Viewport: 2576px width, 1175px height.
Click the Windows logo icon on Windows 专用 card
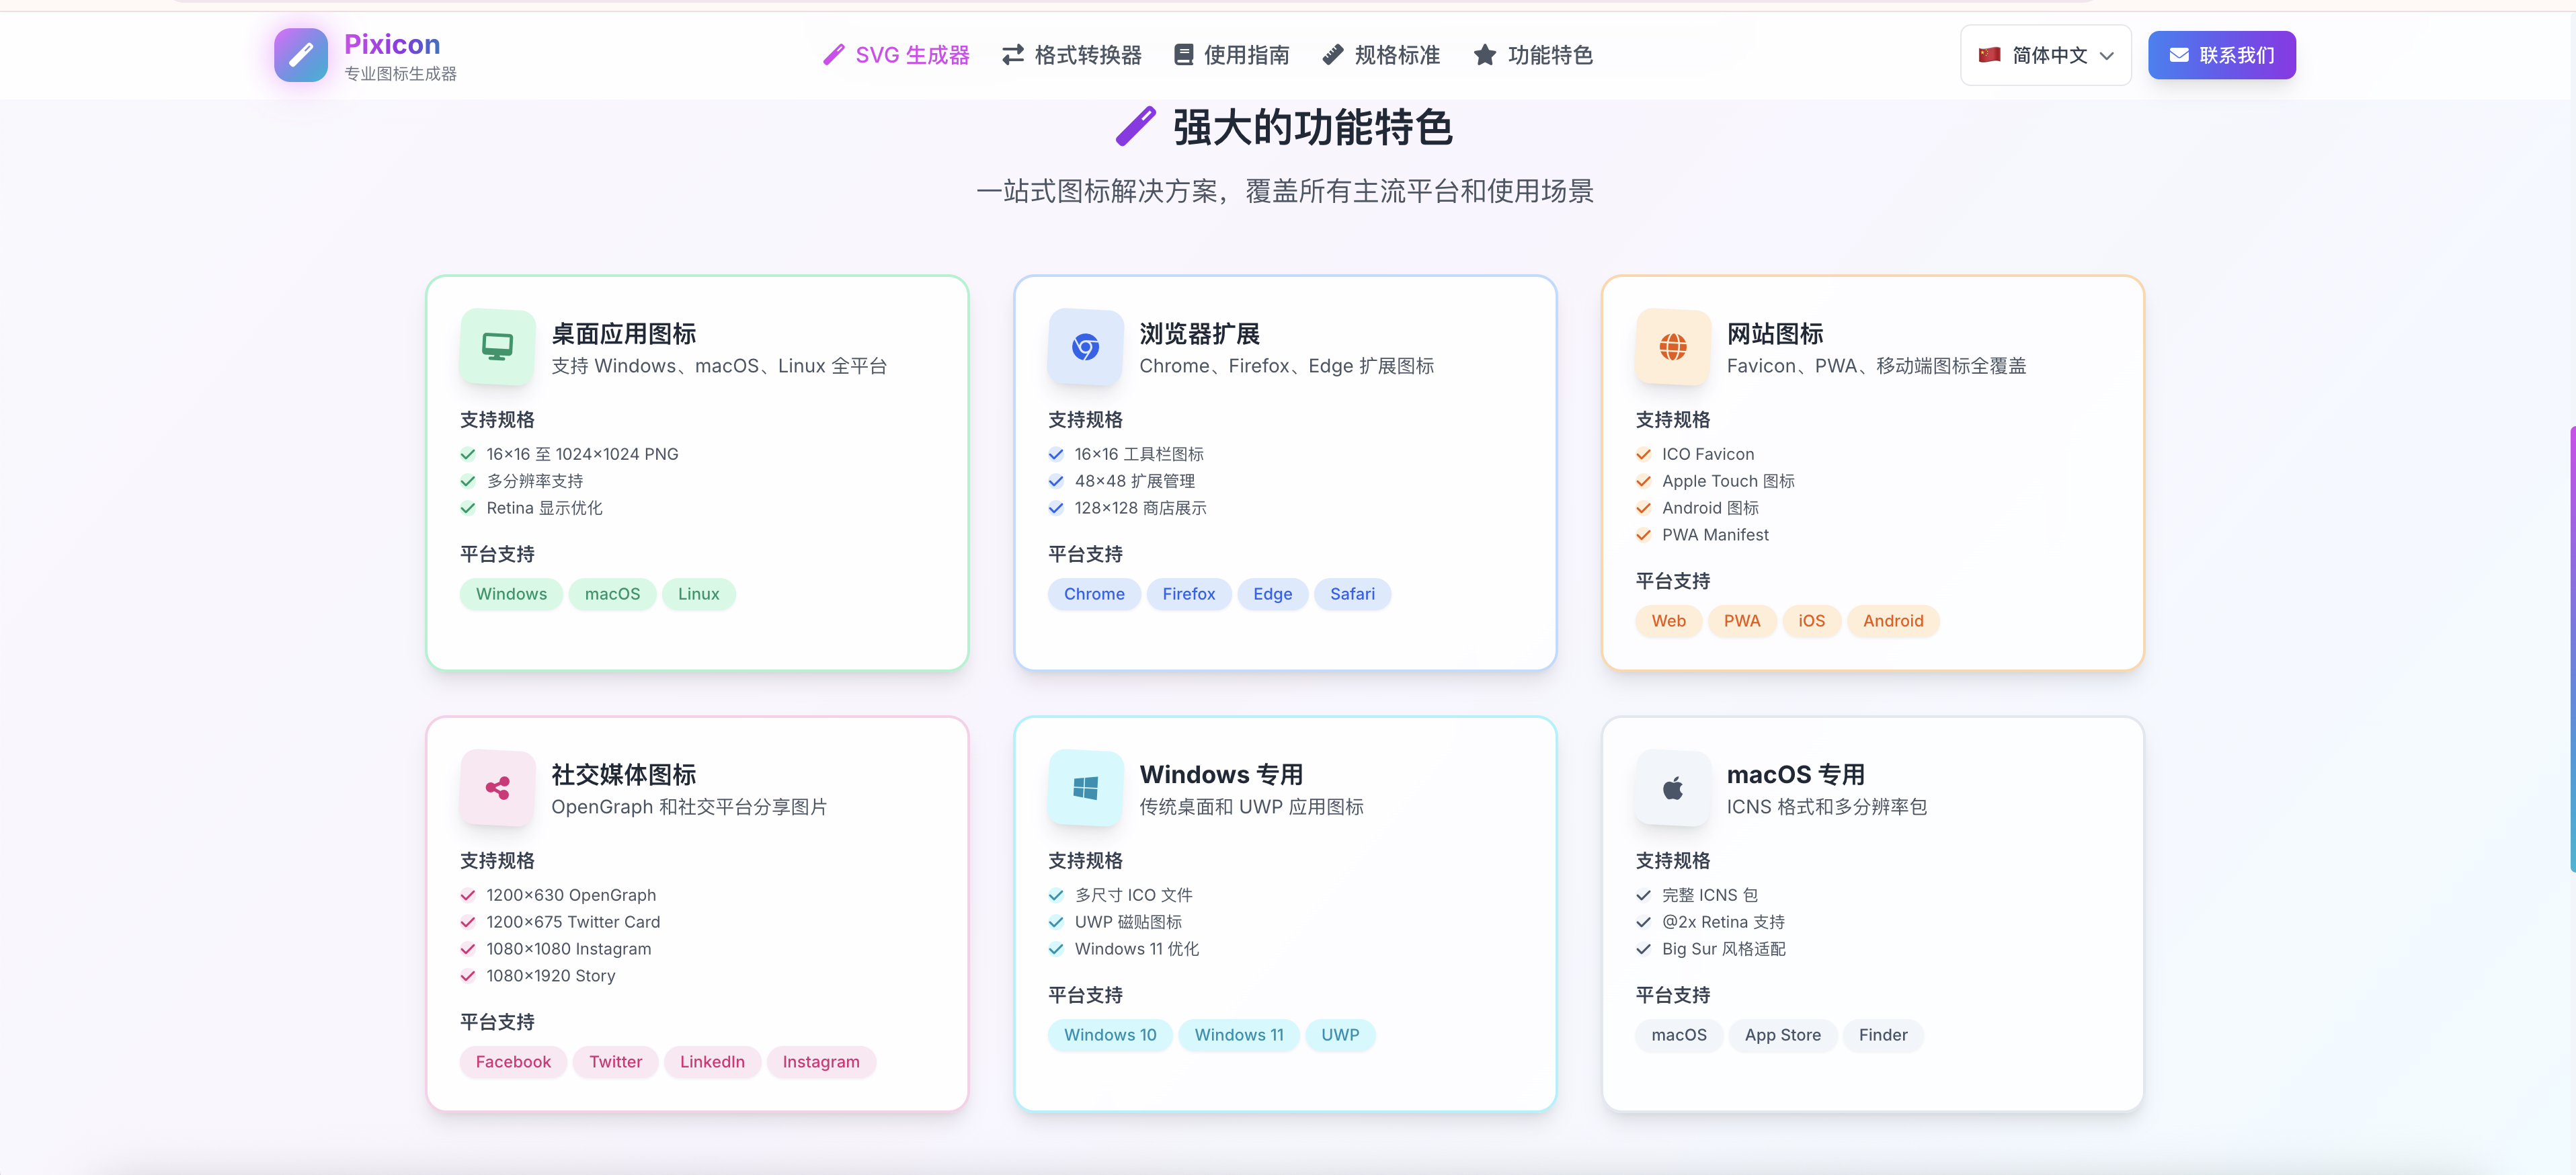1085,788
